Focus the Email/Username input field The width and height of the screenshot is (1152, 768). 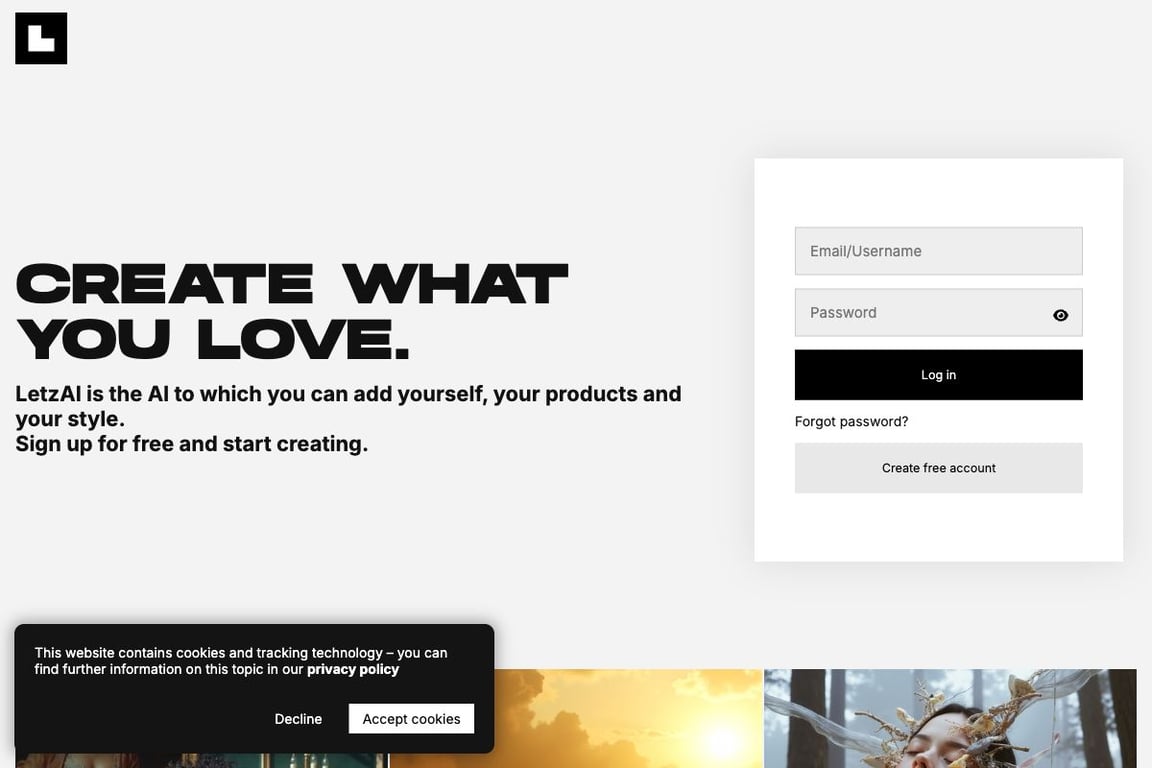938,251
